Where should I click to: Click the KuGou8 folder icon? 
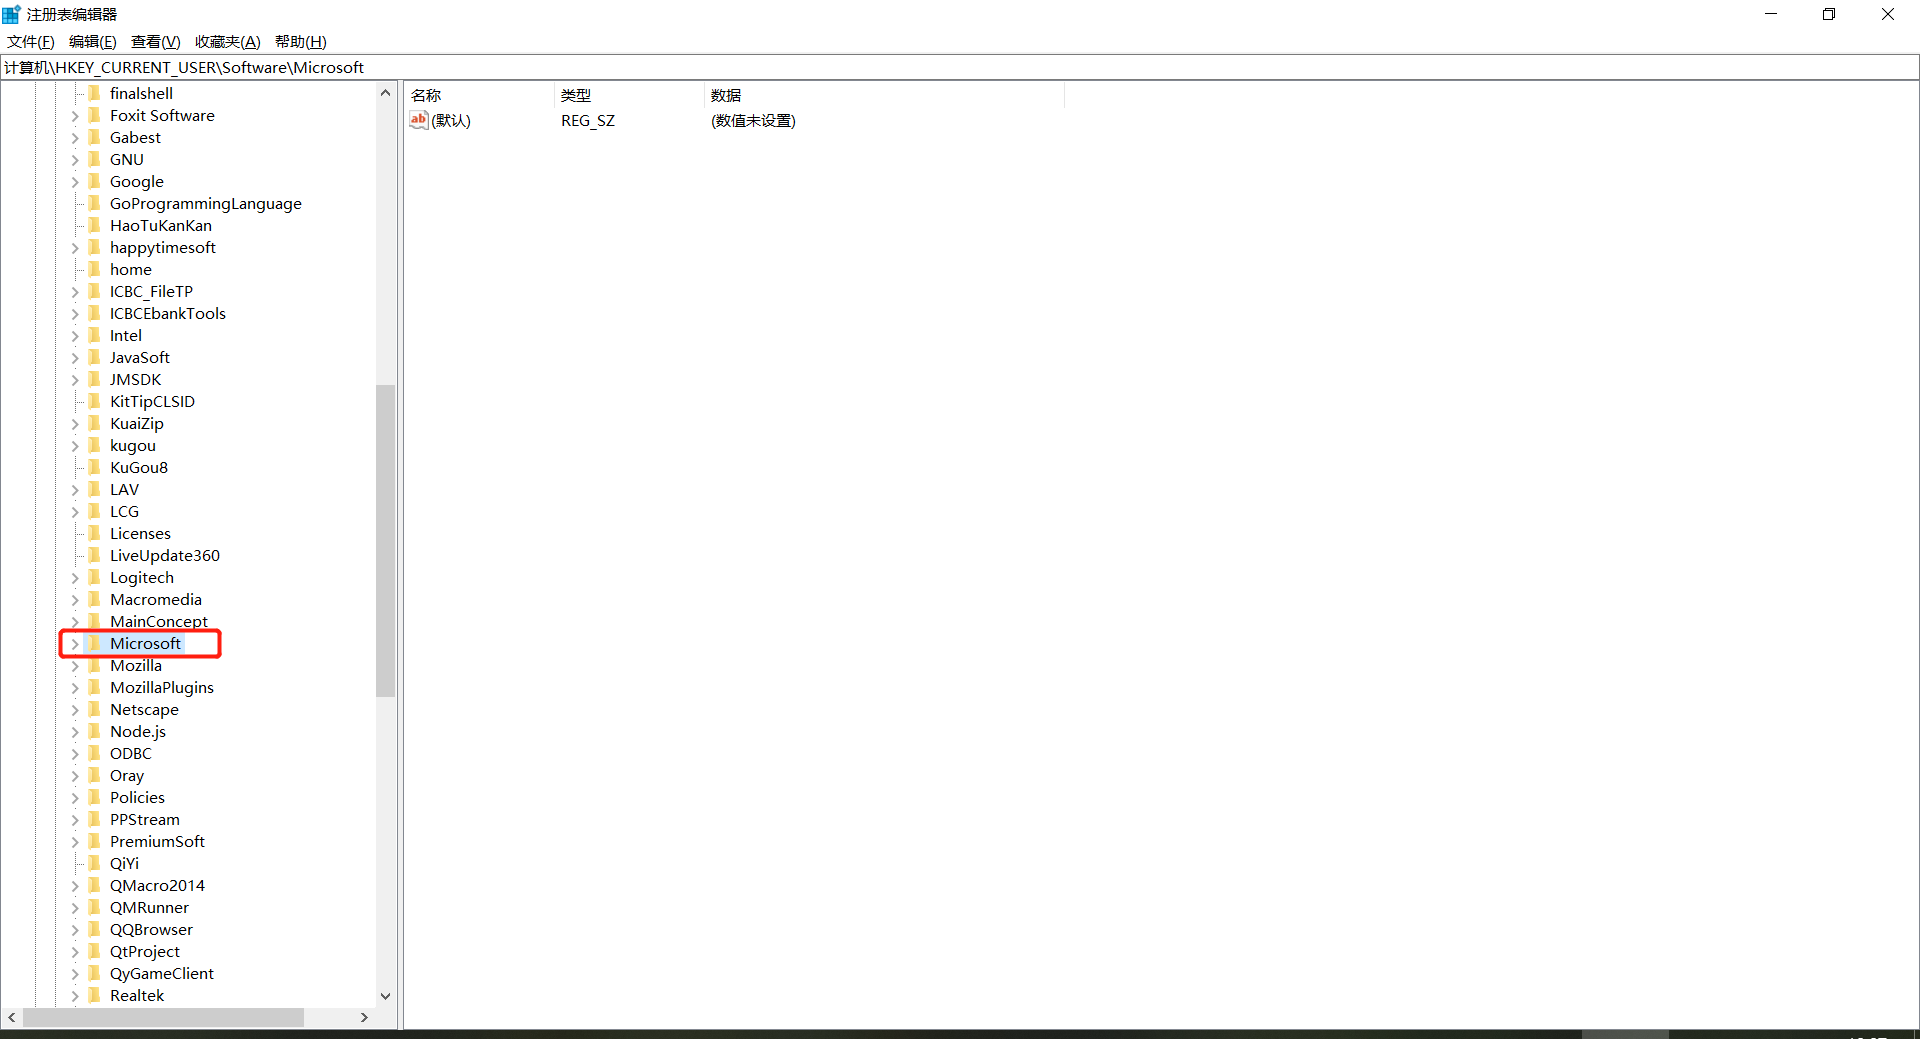click(x=95, y=467)
